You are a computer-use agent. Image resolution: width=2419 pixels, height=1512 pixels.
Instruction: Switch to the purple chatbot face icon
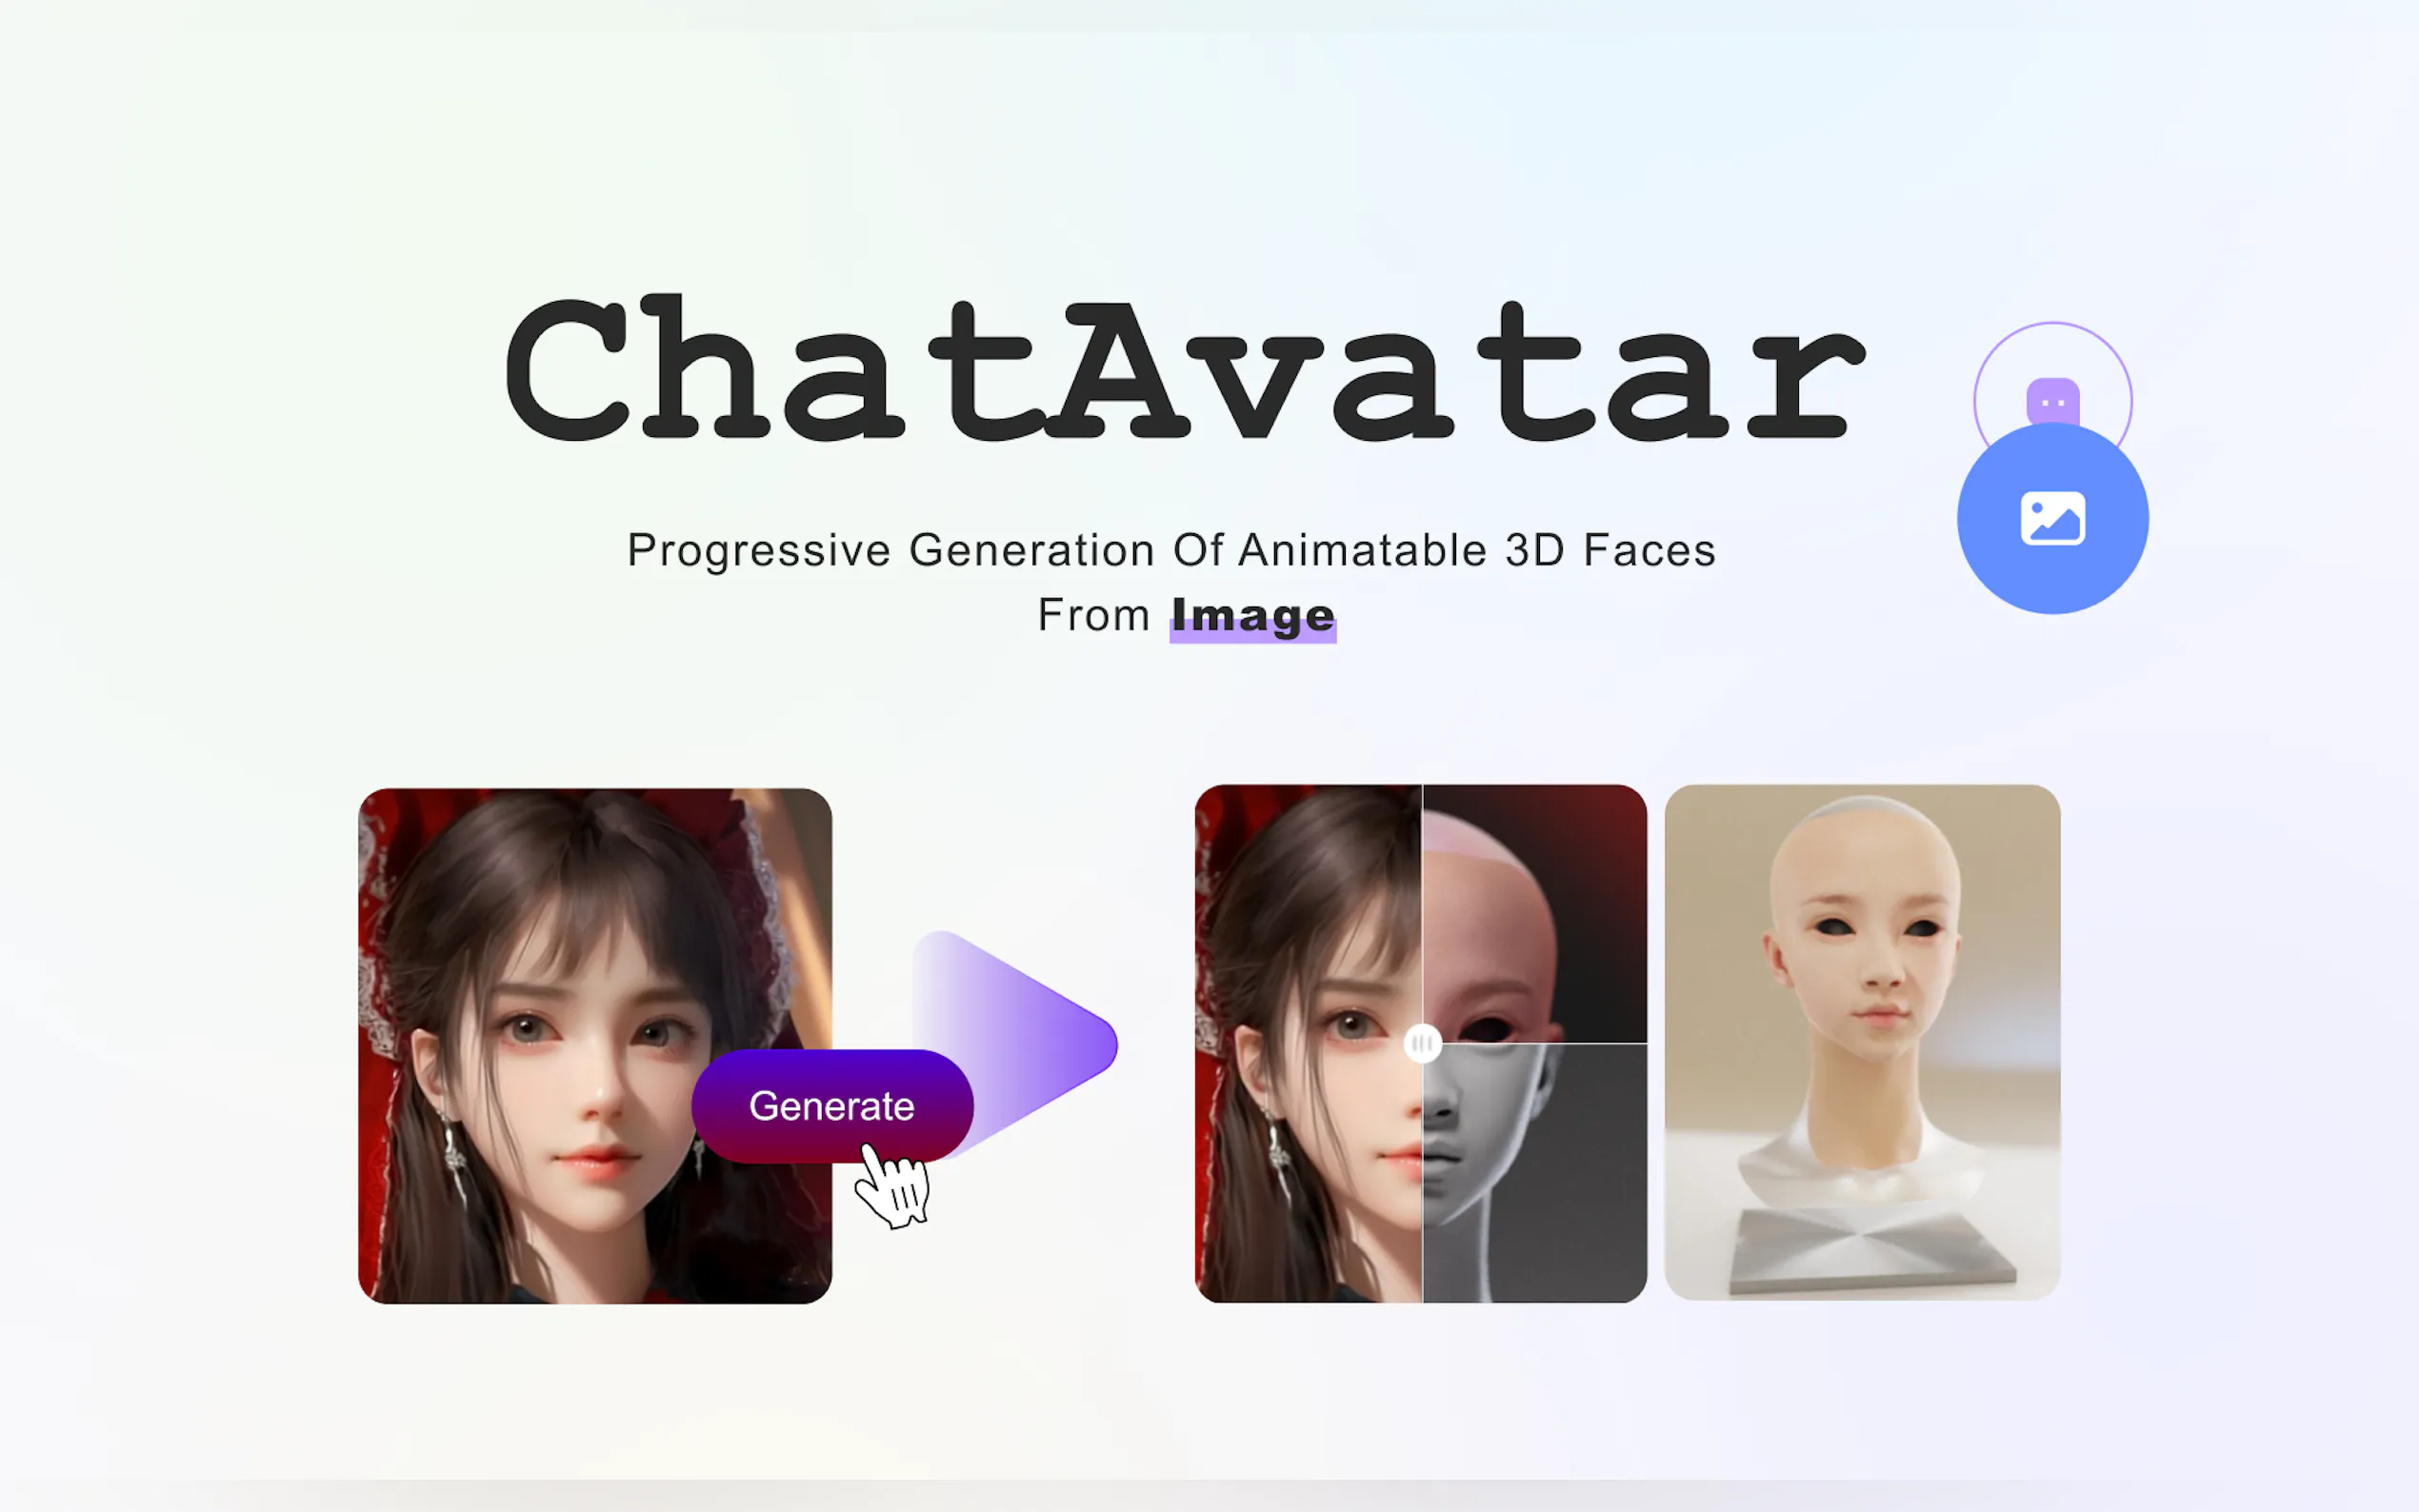point(2053,400)
